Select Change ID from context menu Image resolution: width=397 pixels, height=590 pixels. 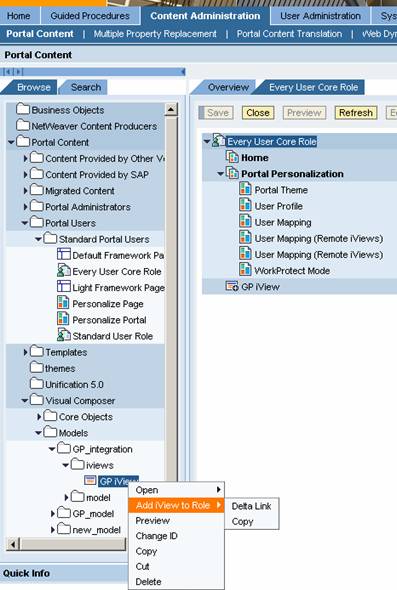(176, 536)
